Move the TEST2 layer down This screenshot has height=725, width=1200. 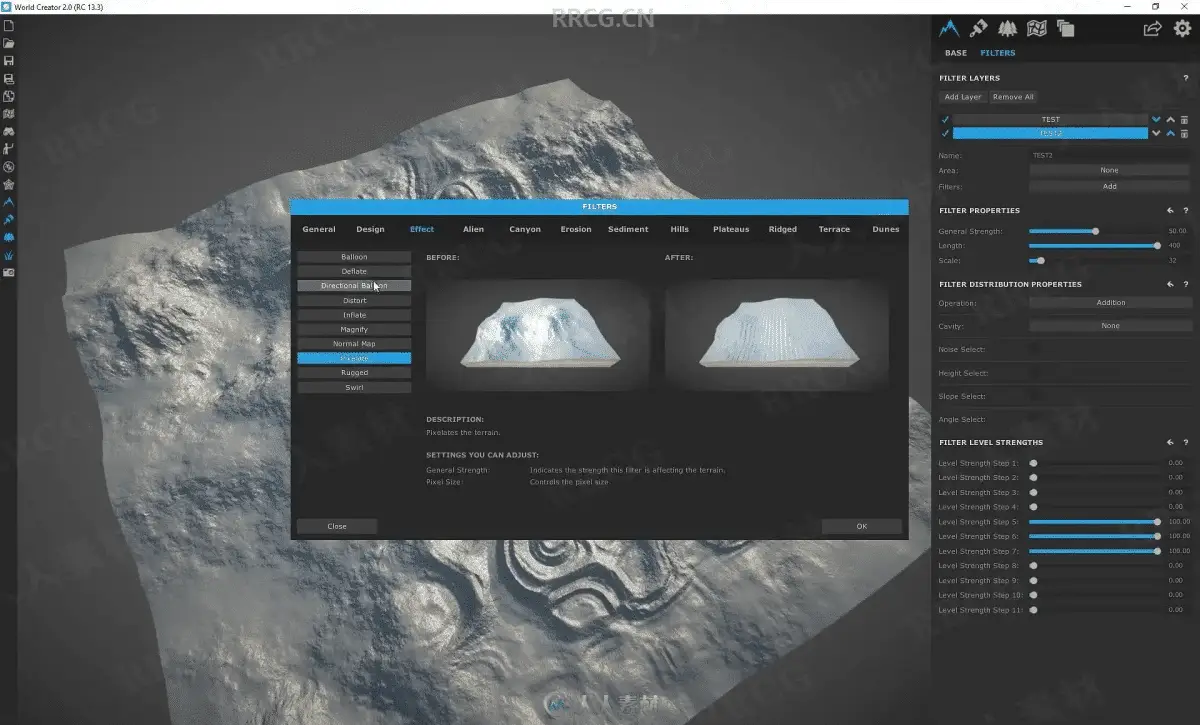(x=1157, y=133)
